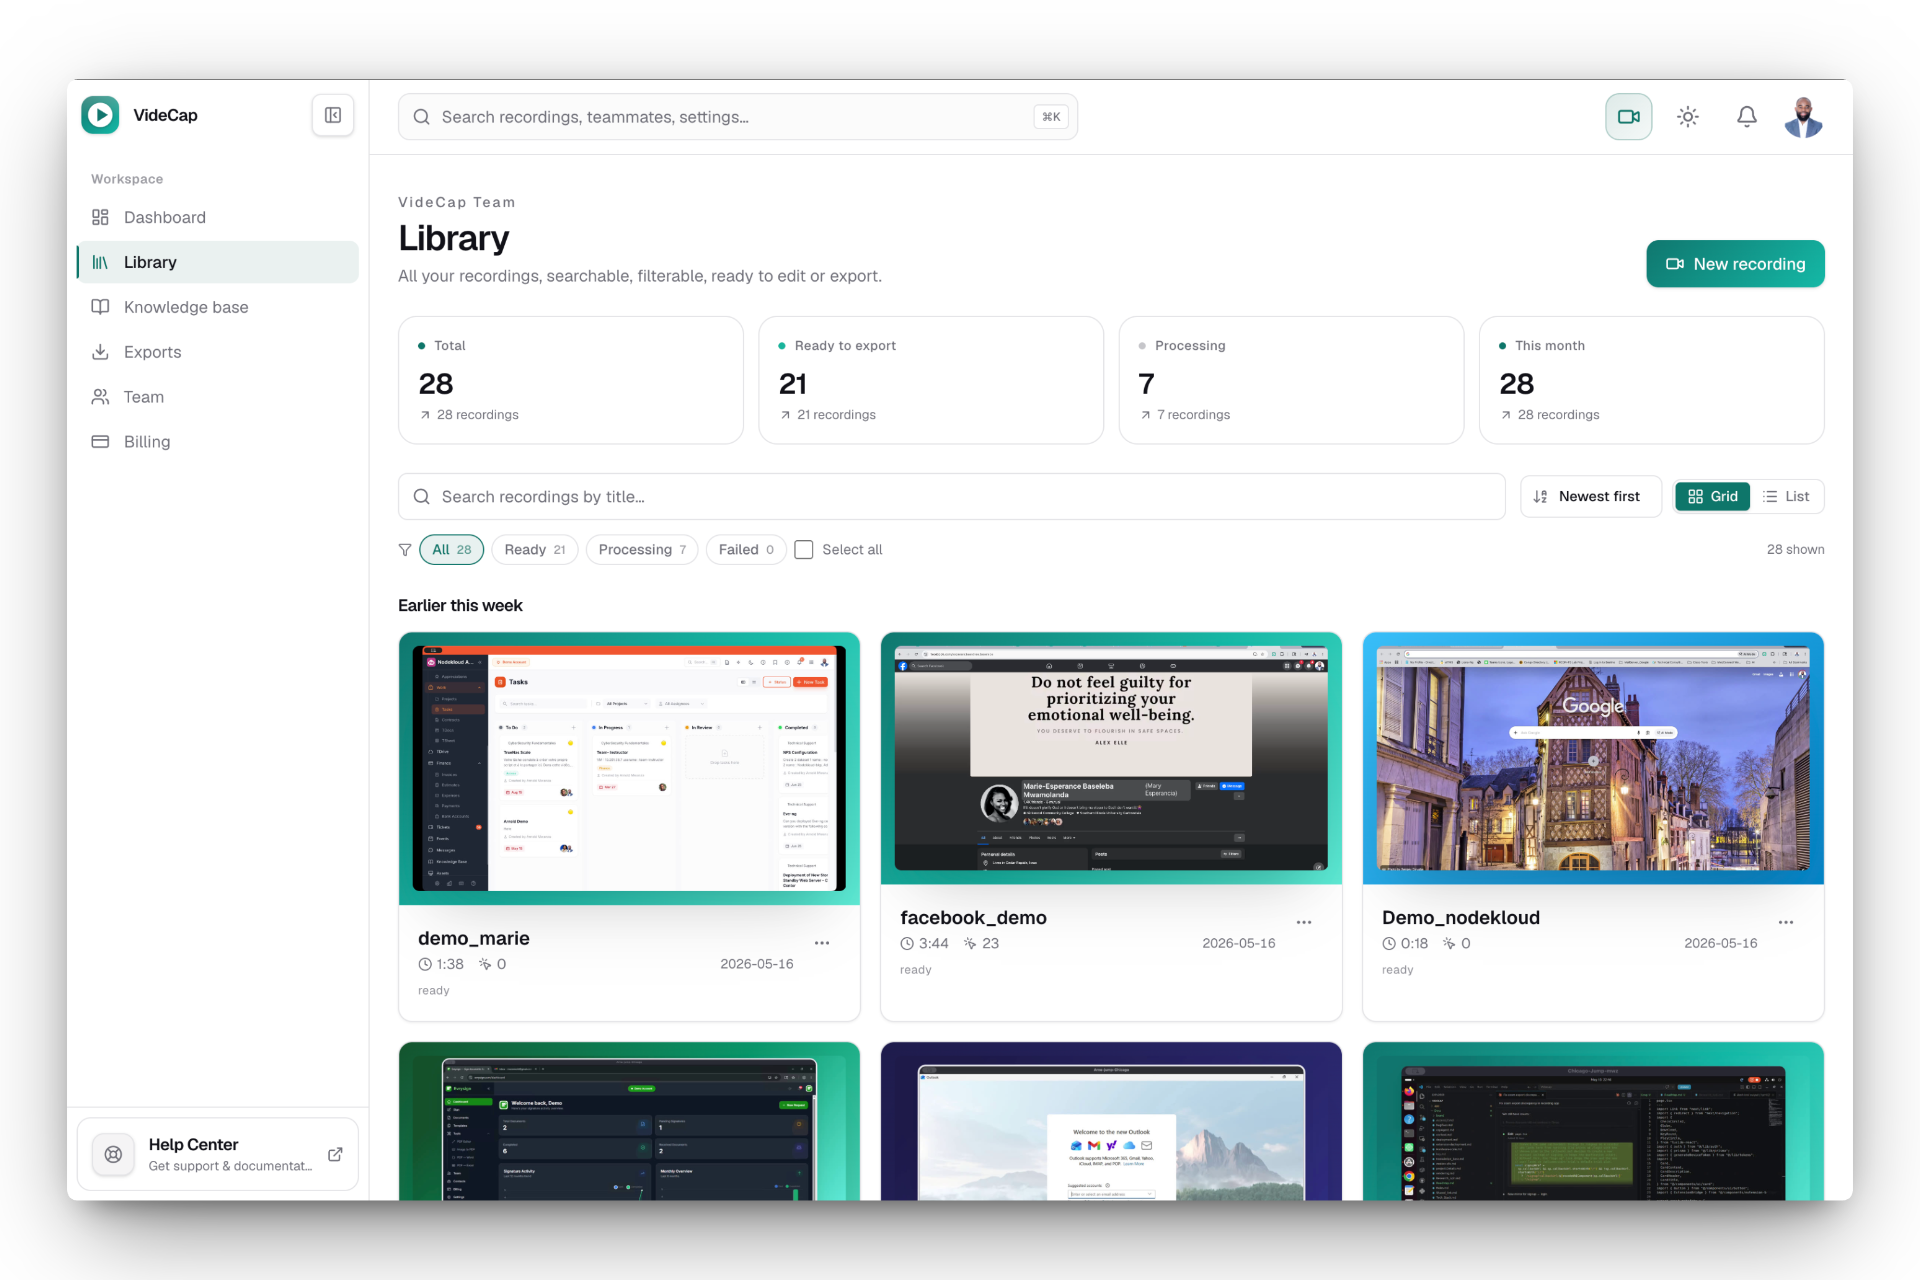Click the Library books icon in sidebar
Screen dimensions: 1920x1280
[100, 262]
